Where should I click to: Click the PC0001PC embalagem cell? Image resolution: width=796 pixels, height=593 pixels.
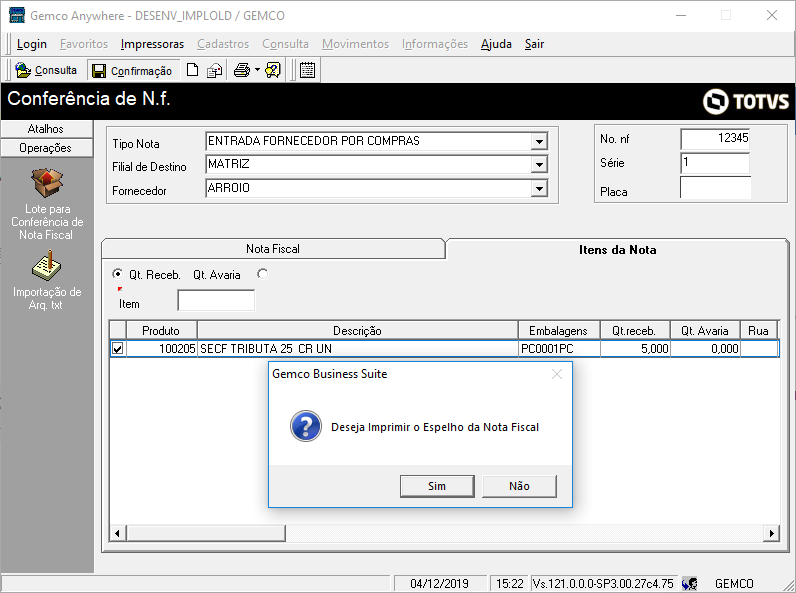[559, 349]
